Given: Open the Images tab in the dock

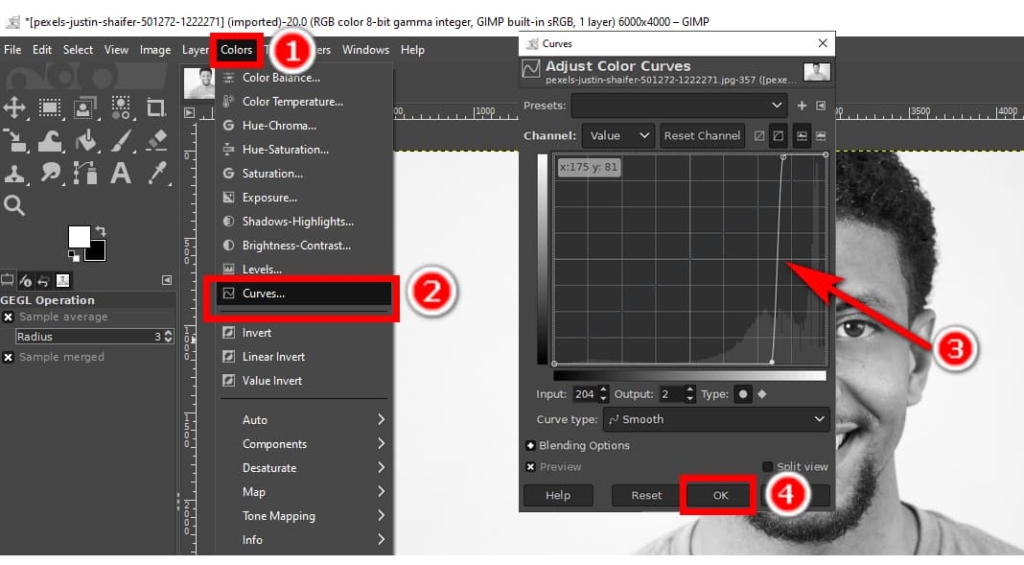Looking at the screenshot, I should click(63, 281).
